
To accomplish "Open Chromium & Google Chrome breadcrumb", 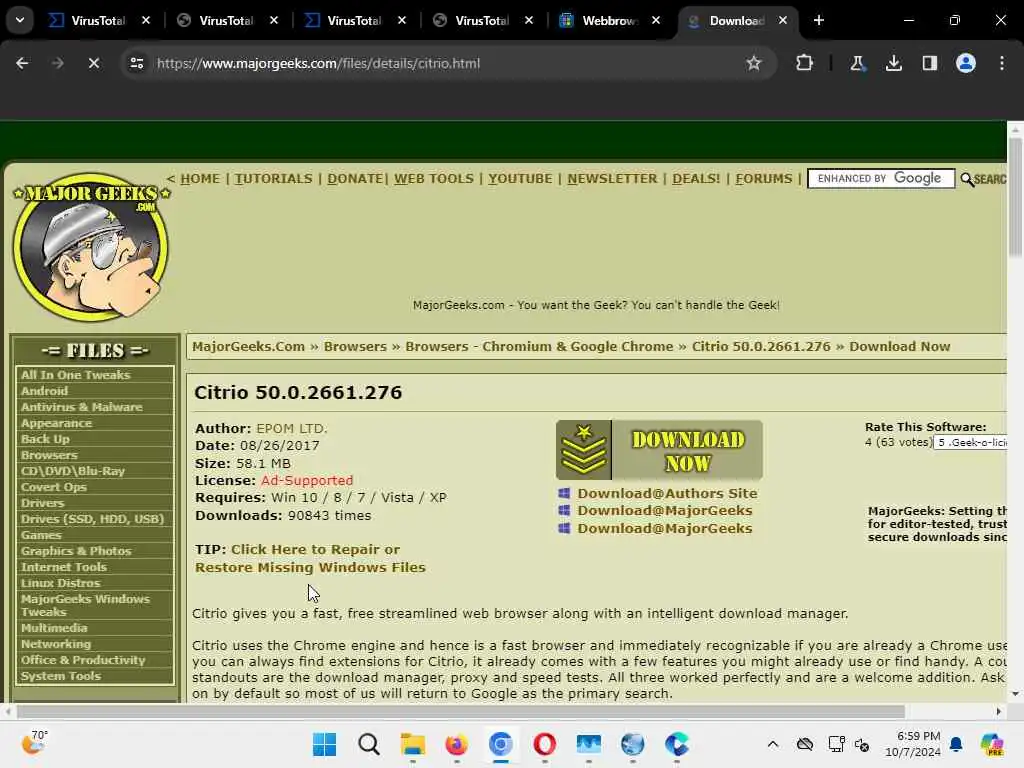I will pos(539,347).
